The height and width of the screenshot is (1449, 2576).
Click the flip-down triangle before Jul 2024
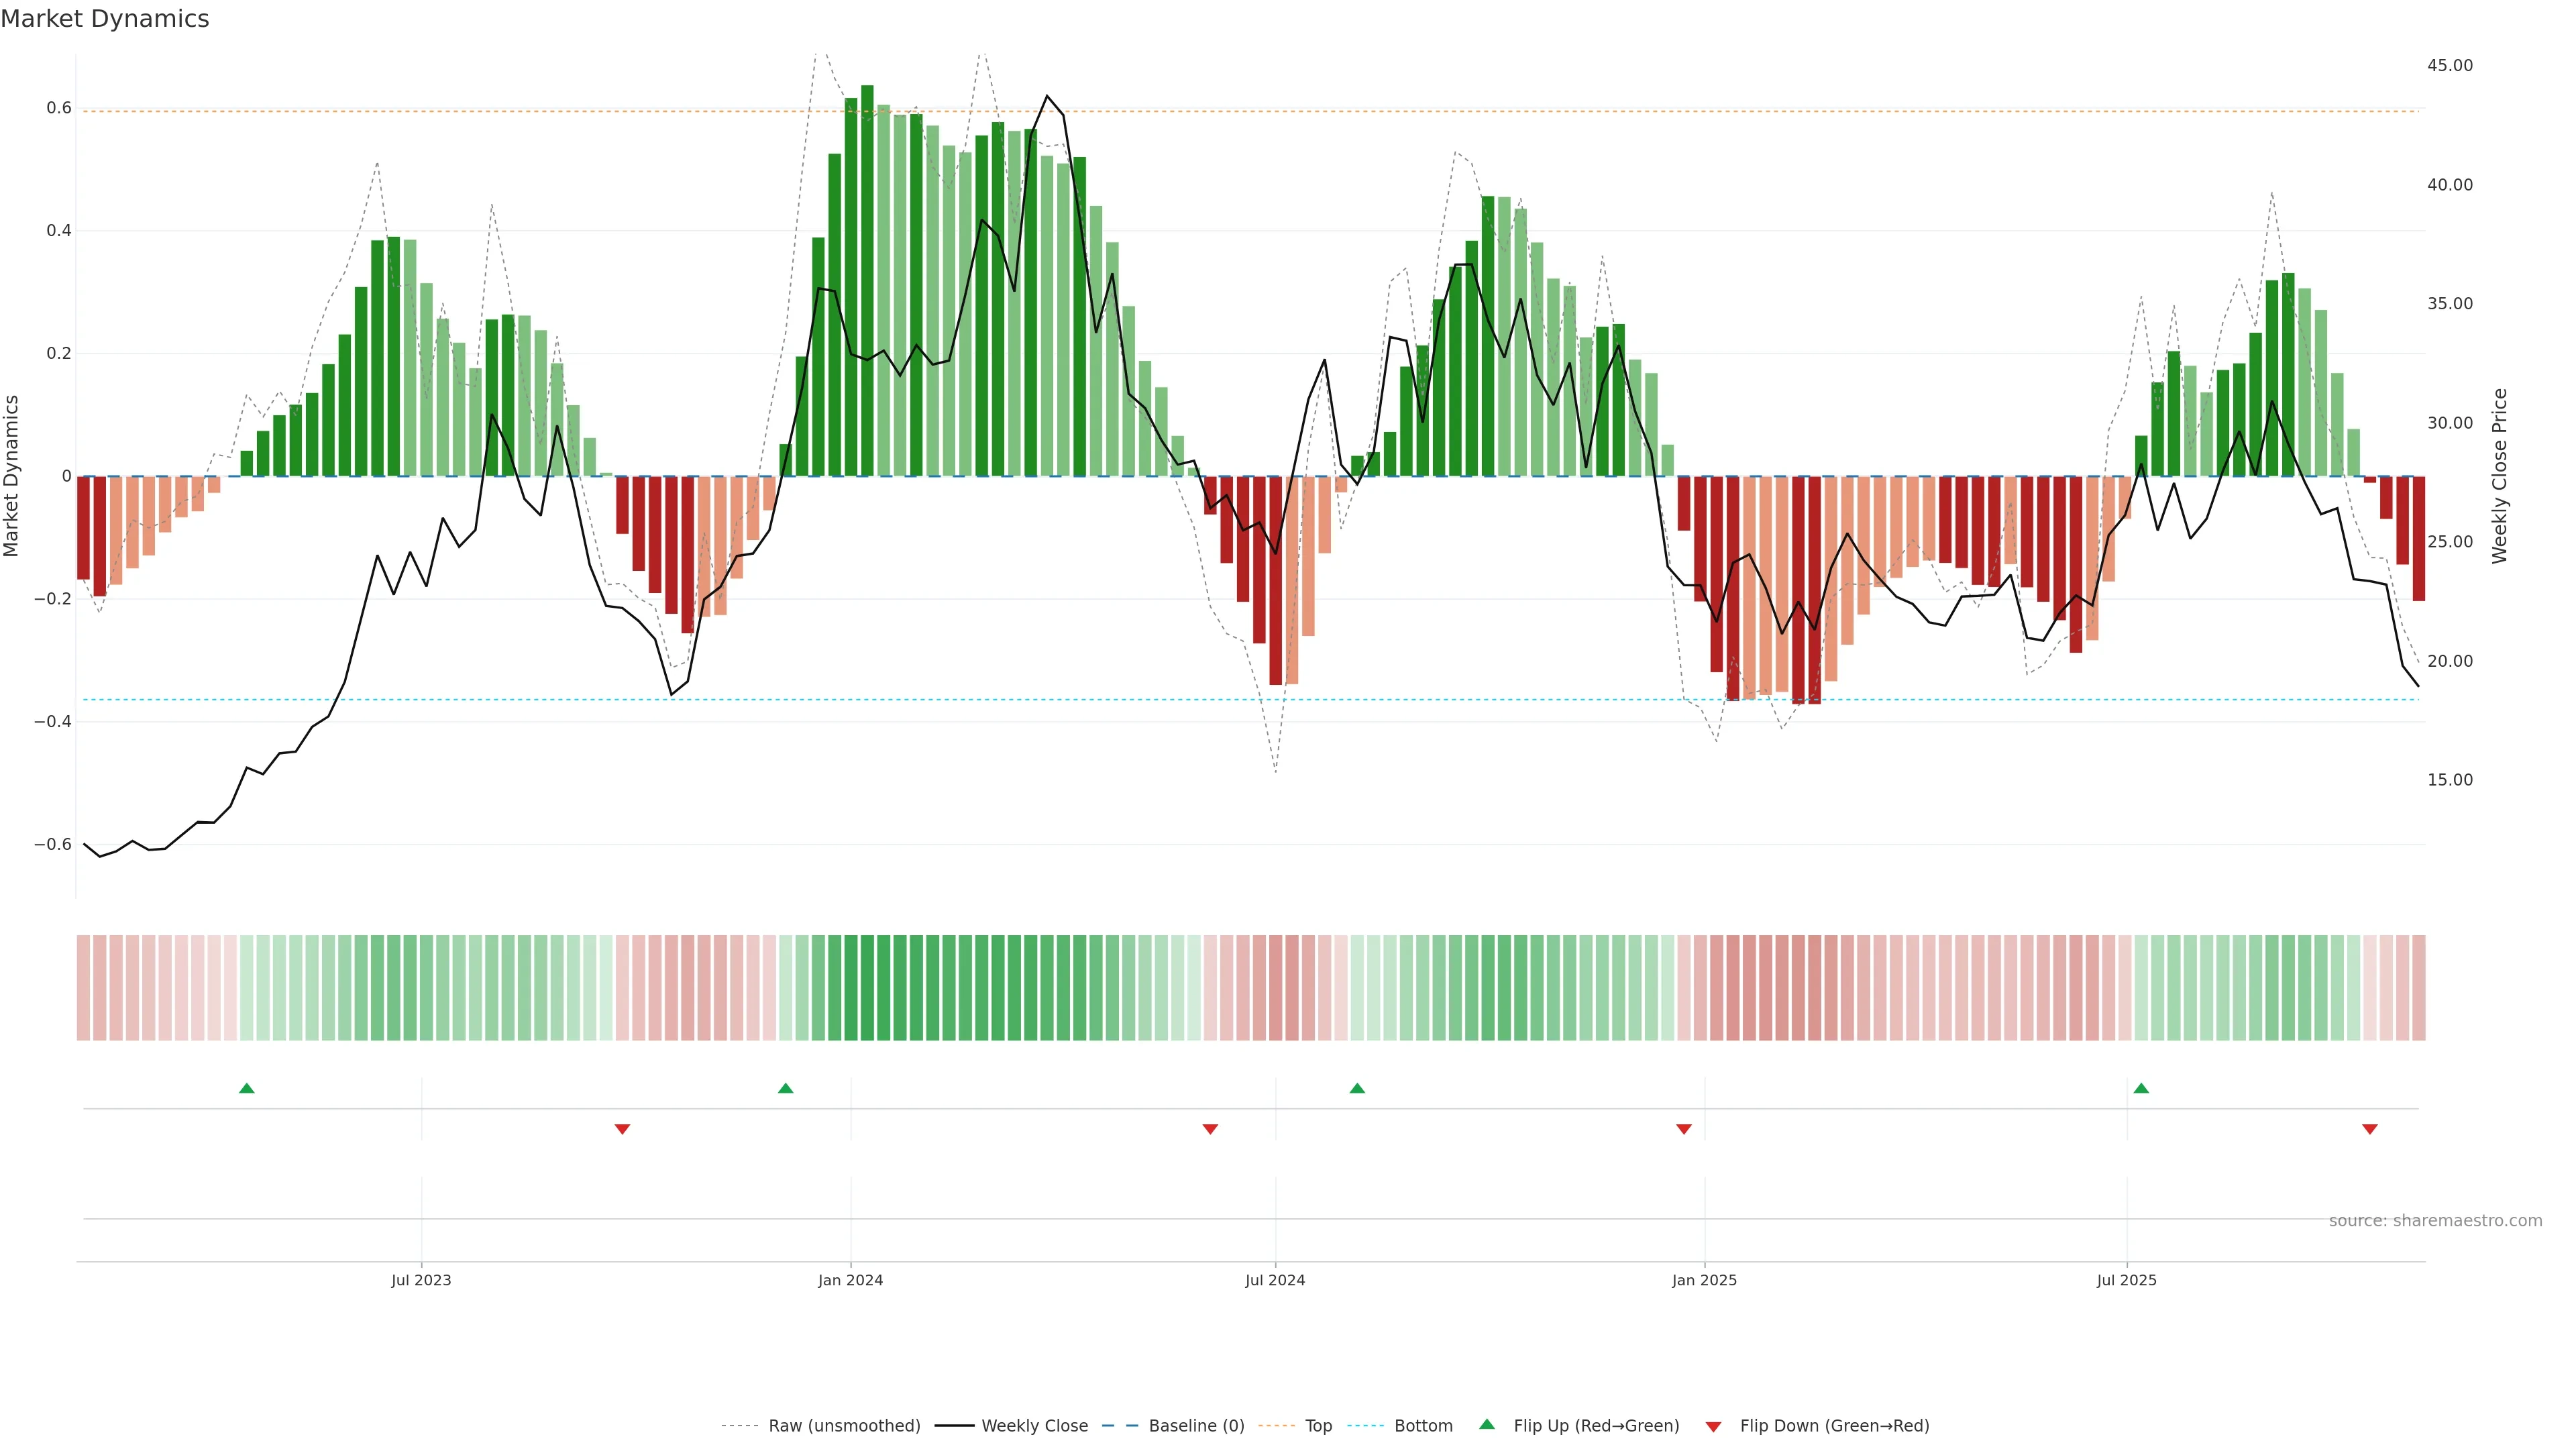click(1210, 1129)
